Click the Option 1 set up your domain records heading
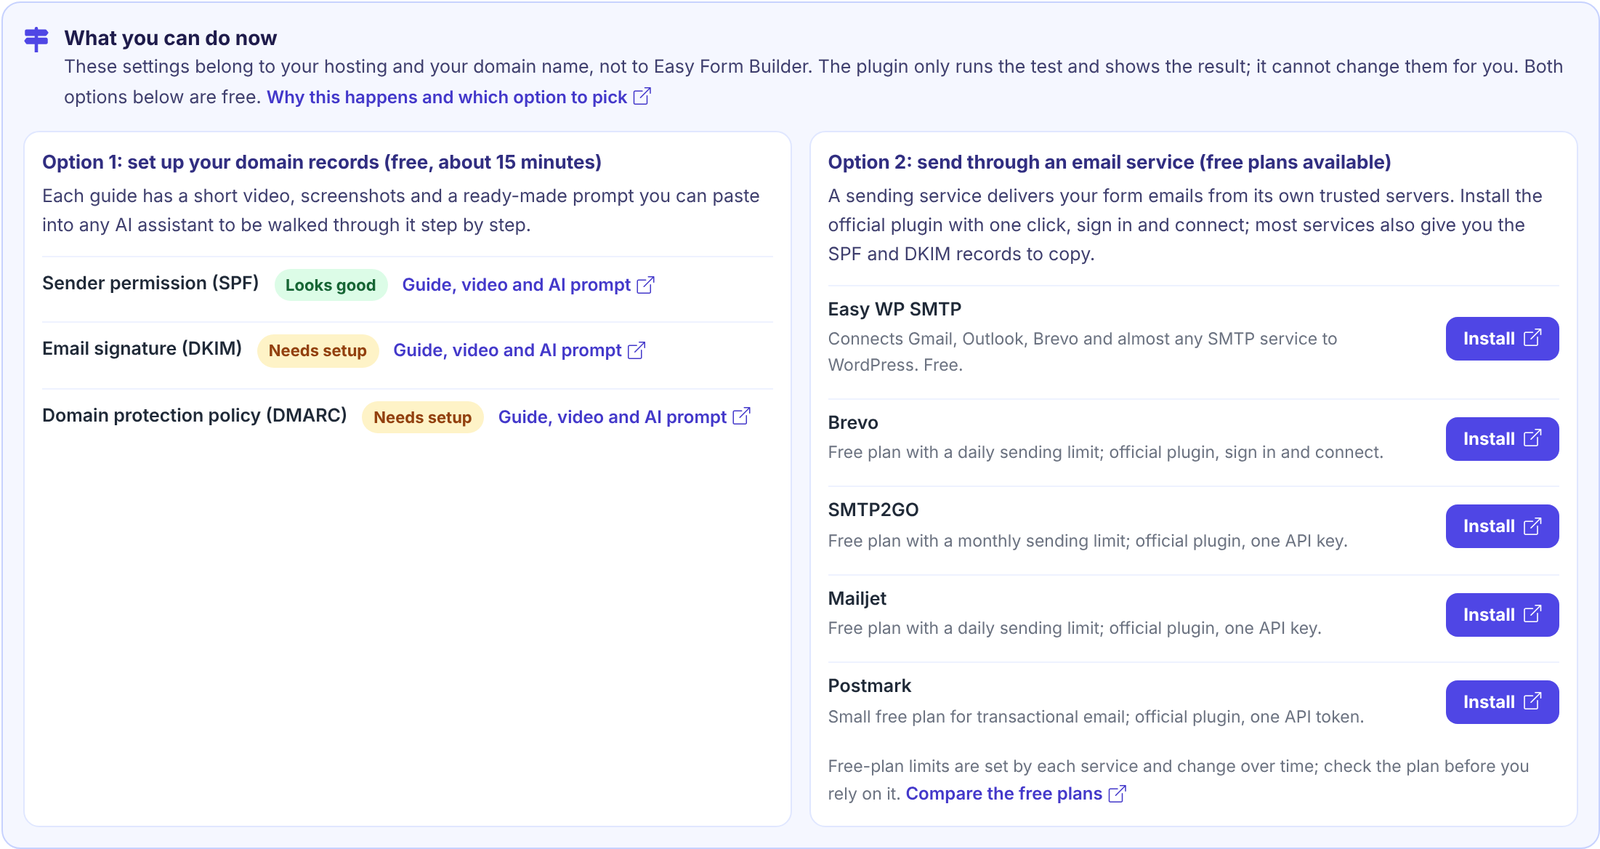The image size is (1600, 849). point(322,162)
